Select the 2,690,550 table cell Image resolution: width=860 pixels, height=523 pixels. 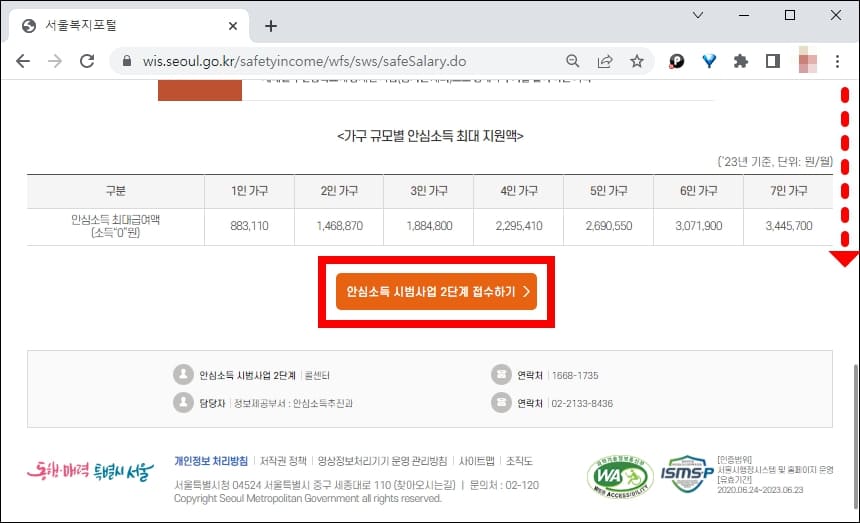tap(609, 226)
